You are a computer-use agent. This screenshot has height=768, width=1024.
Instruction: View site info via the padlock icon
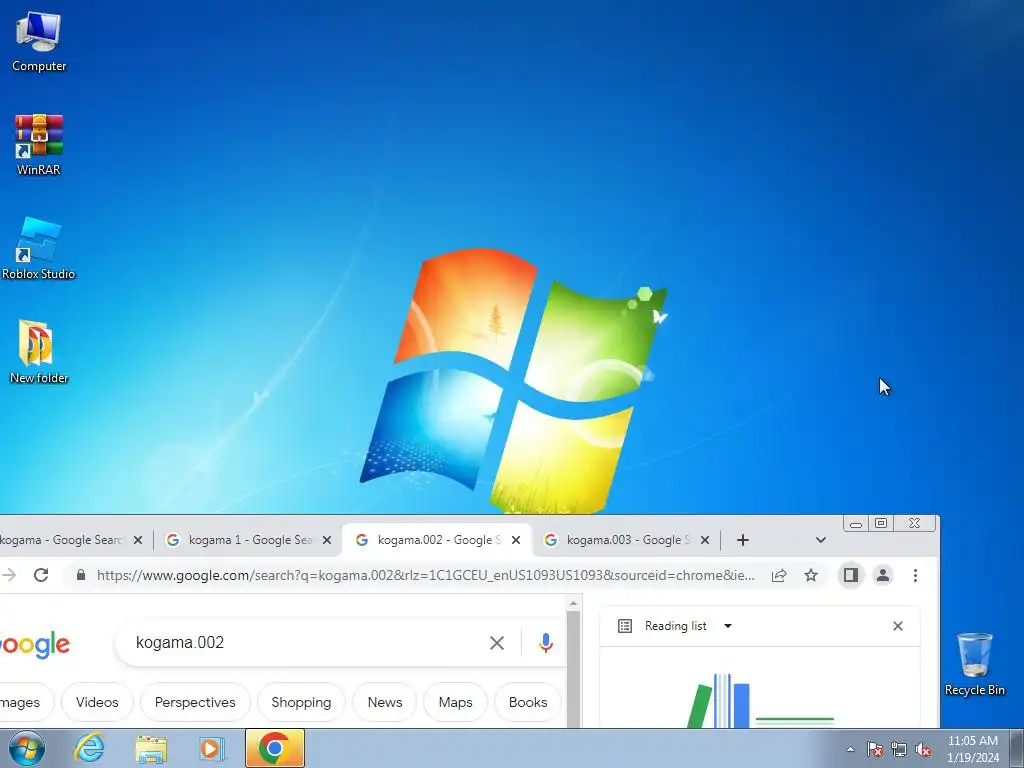(x=81, y=575)
